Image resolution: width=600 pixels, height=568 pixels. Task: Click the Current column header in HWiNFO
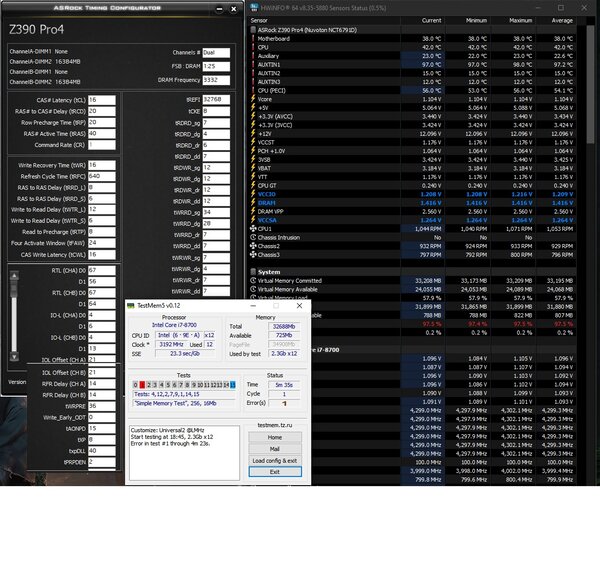pos(431,21)
